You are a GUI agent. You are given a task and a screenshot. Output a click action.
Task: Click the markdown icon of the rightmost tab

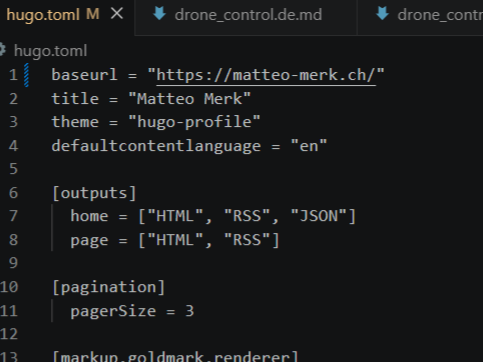click(382, 14)
